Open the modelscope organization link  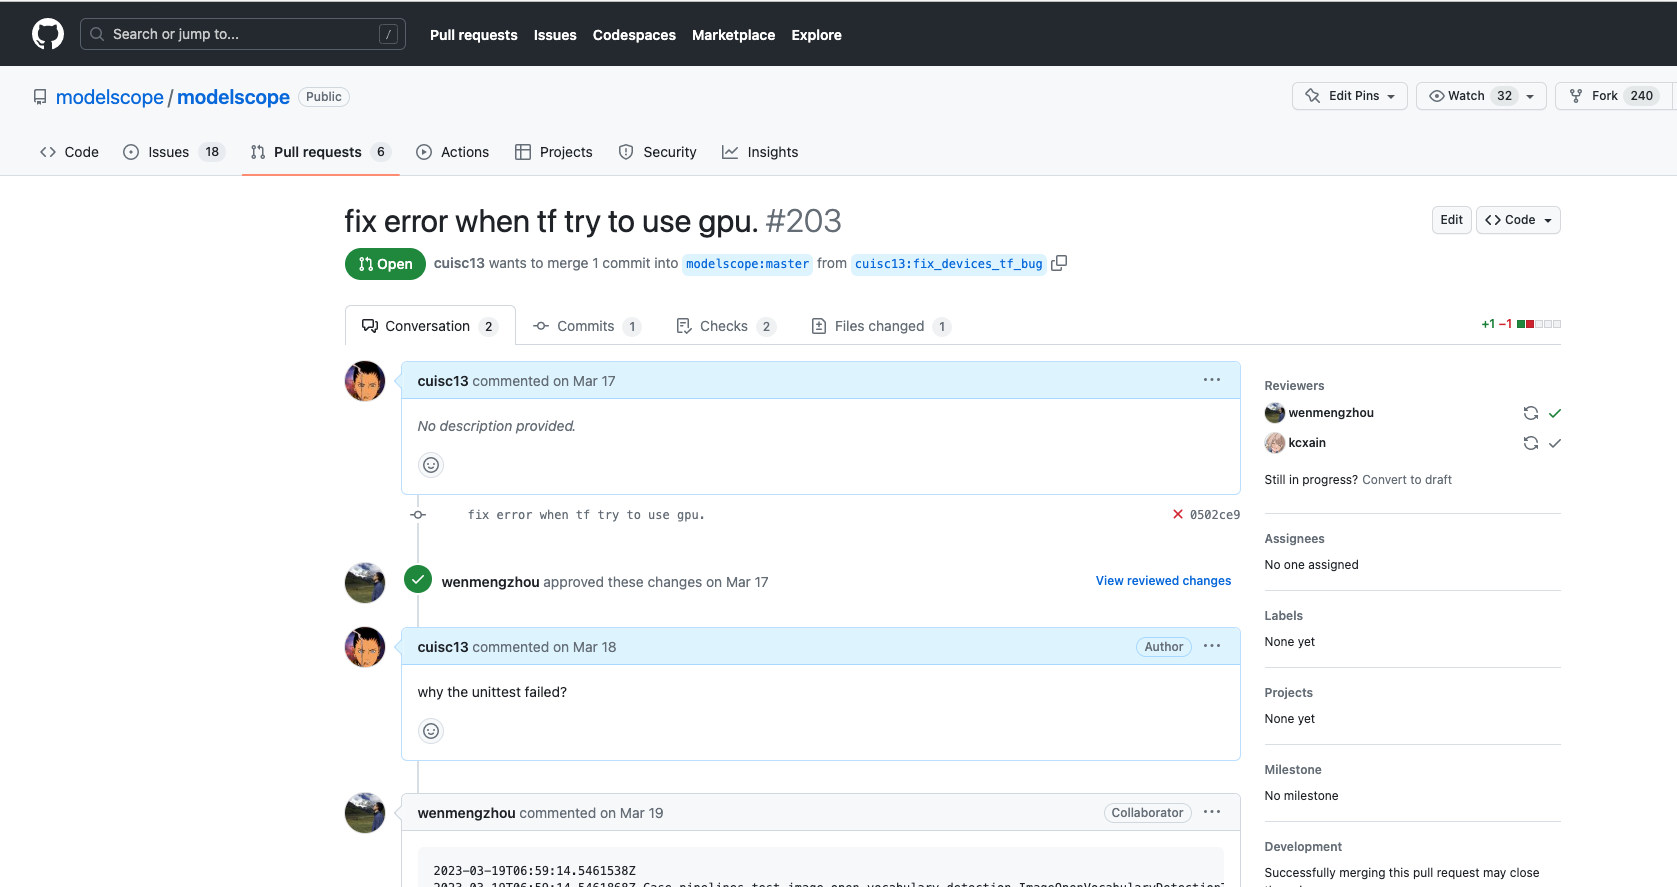110,97
